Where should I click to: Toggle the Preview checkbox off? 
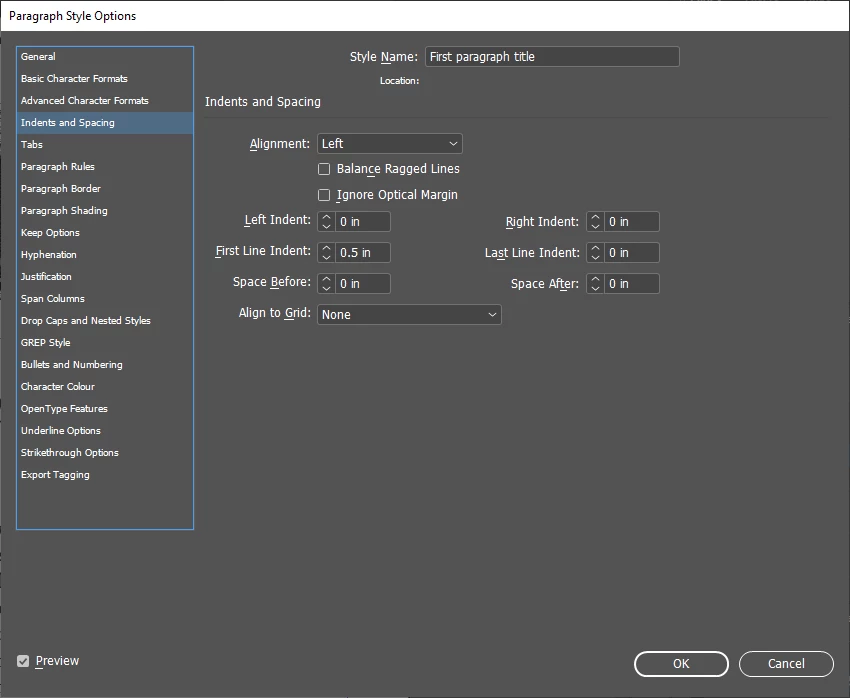pos(23,661)
